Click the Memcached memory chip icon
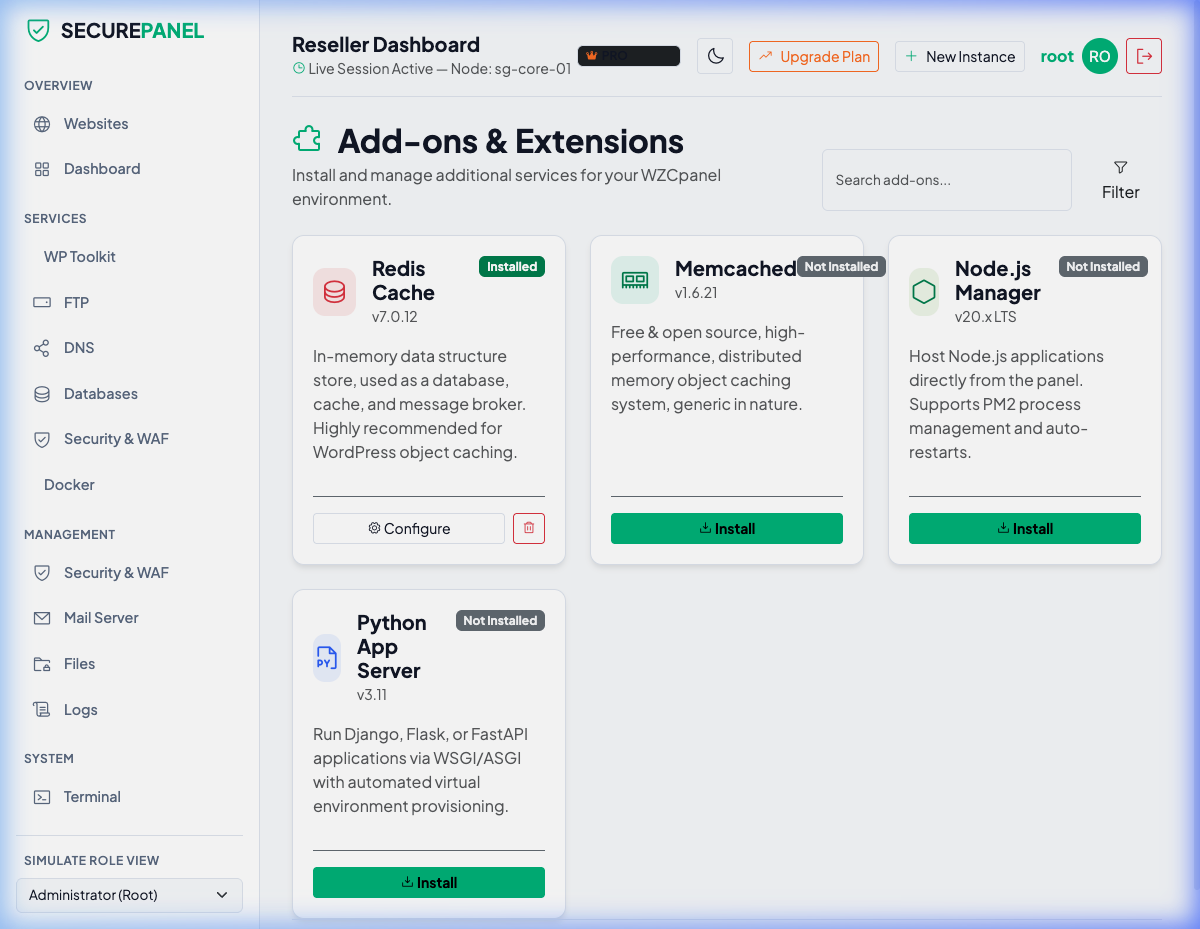The width and height of the screenshot is (1200, 929). [x=635, y=280]
